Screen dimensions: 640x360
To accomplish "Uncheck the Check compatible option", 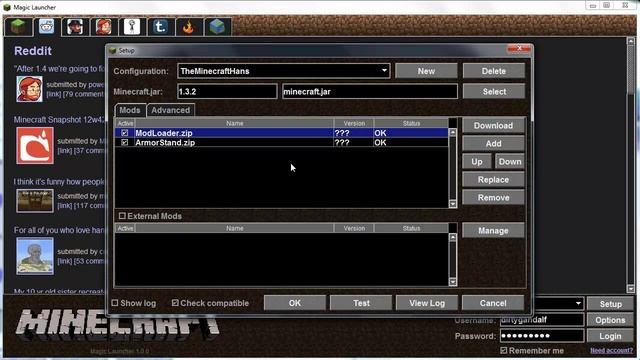I will click(175, 303).
